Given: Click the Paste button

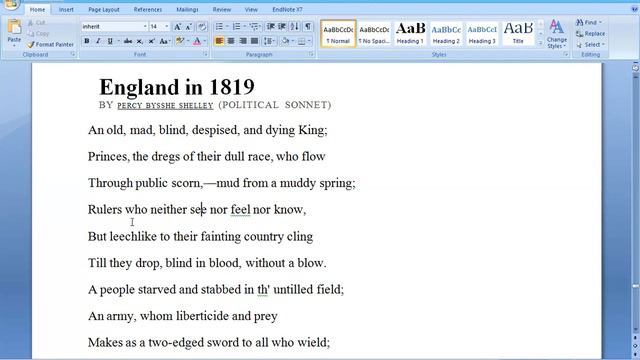Looking at the screenshot, I should tap(14, 33).
